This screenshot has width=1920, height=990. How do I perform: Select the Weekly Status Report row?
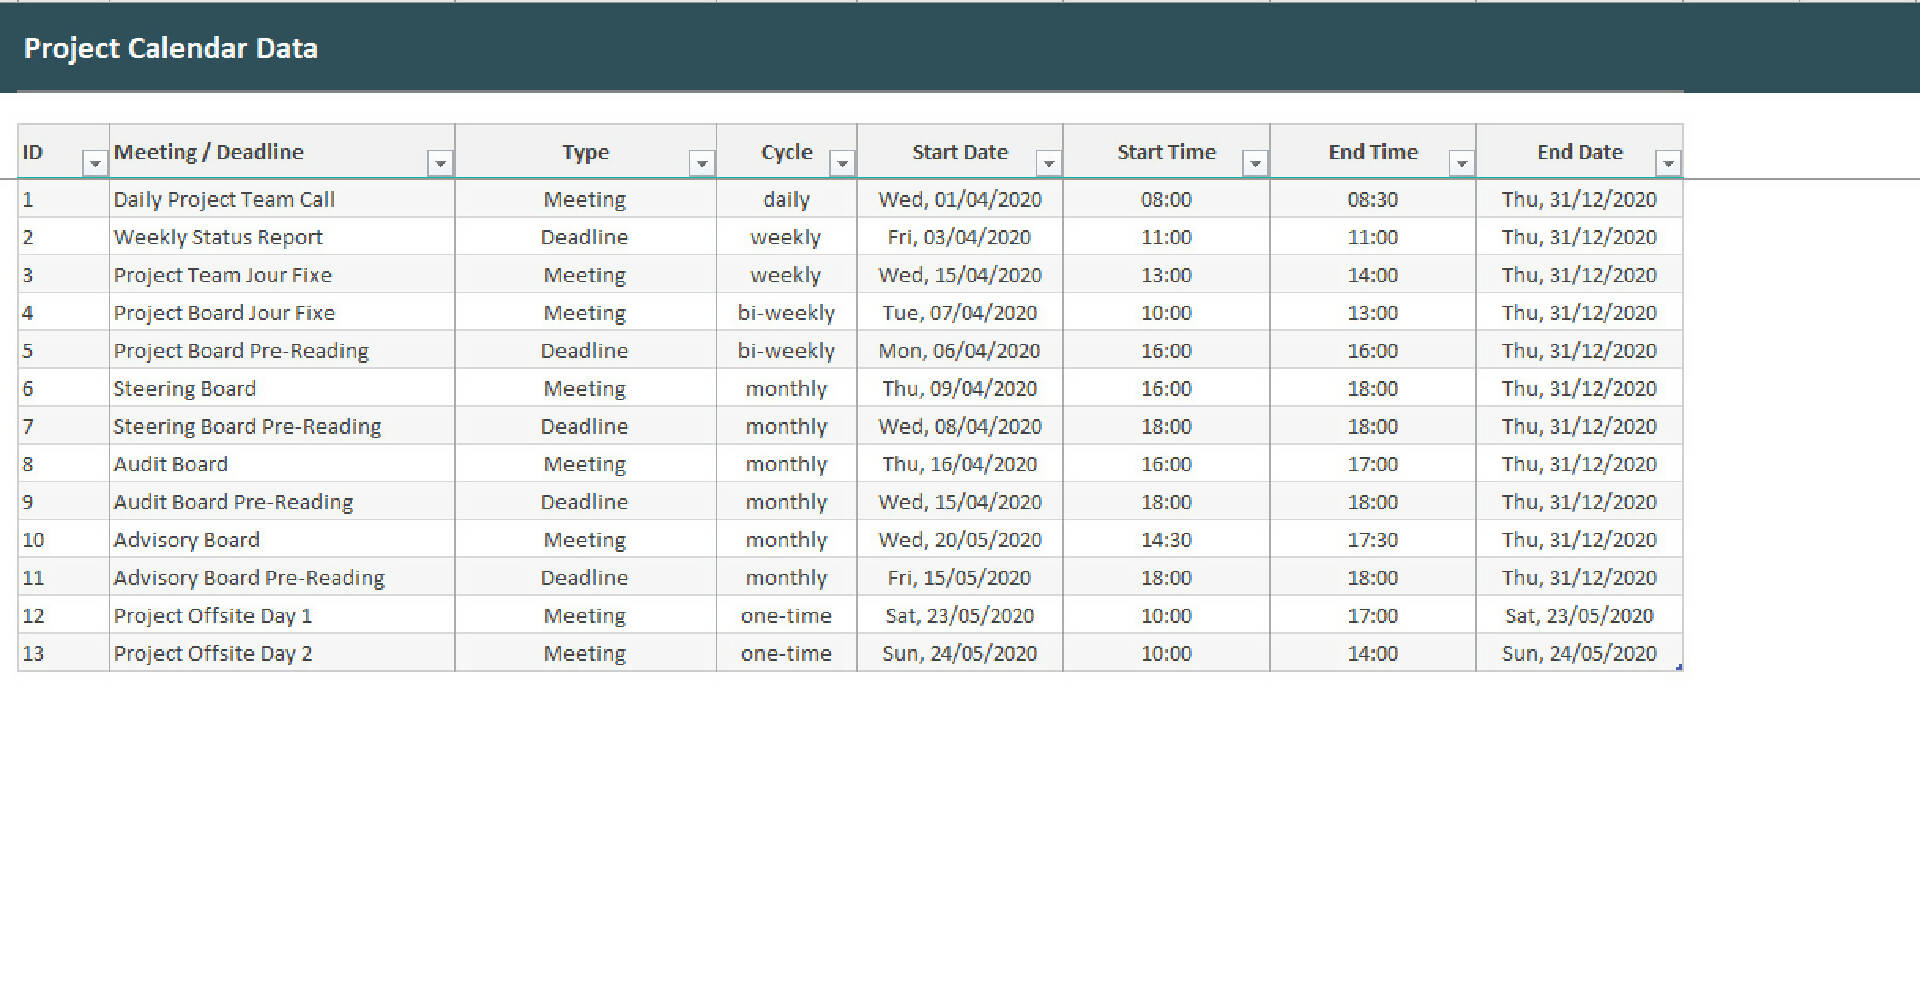pos(218,237)
